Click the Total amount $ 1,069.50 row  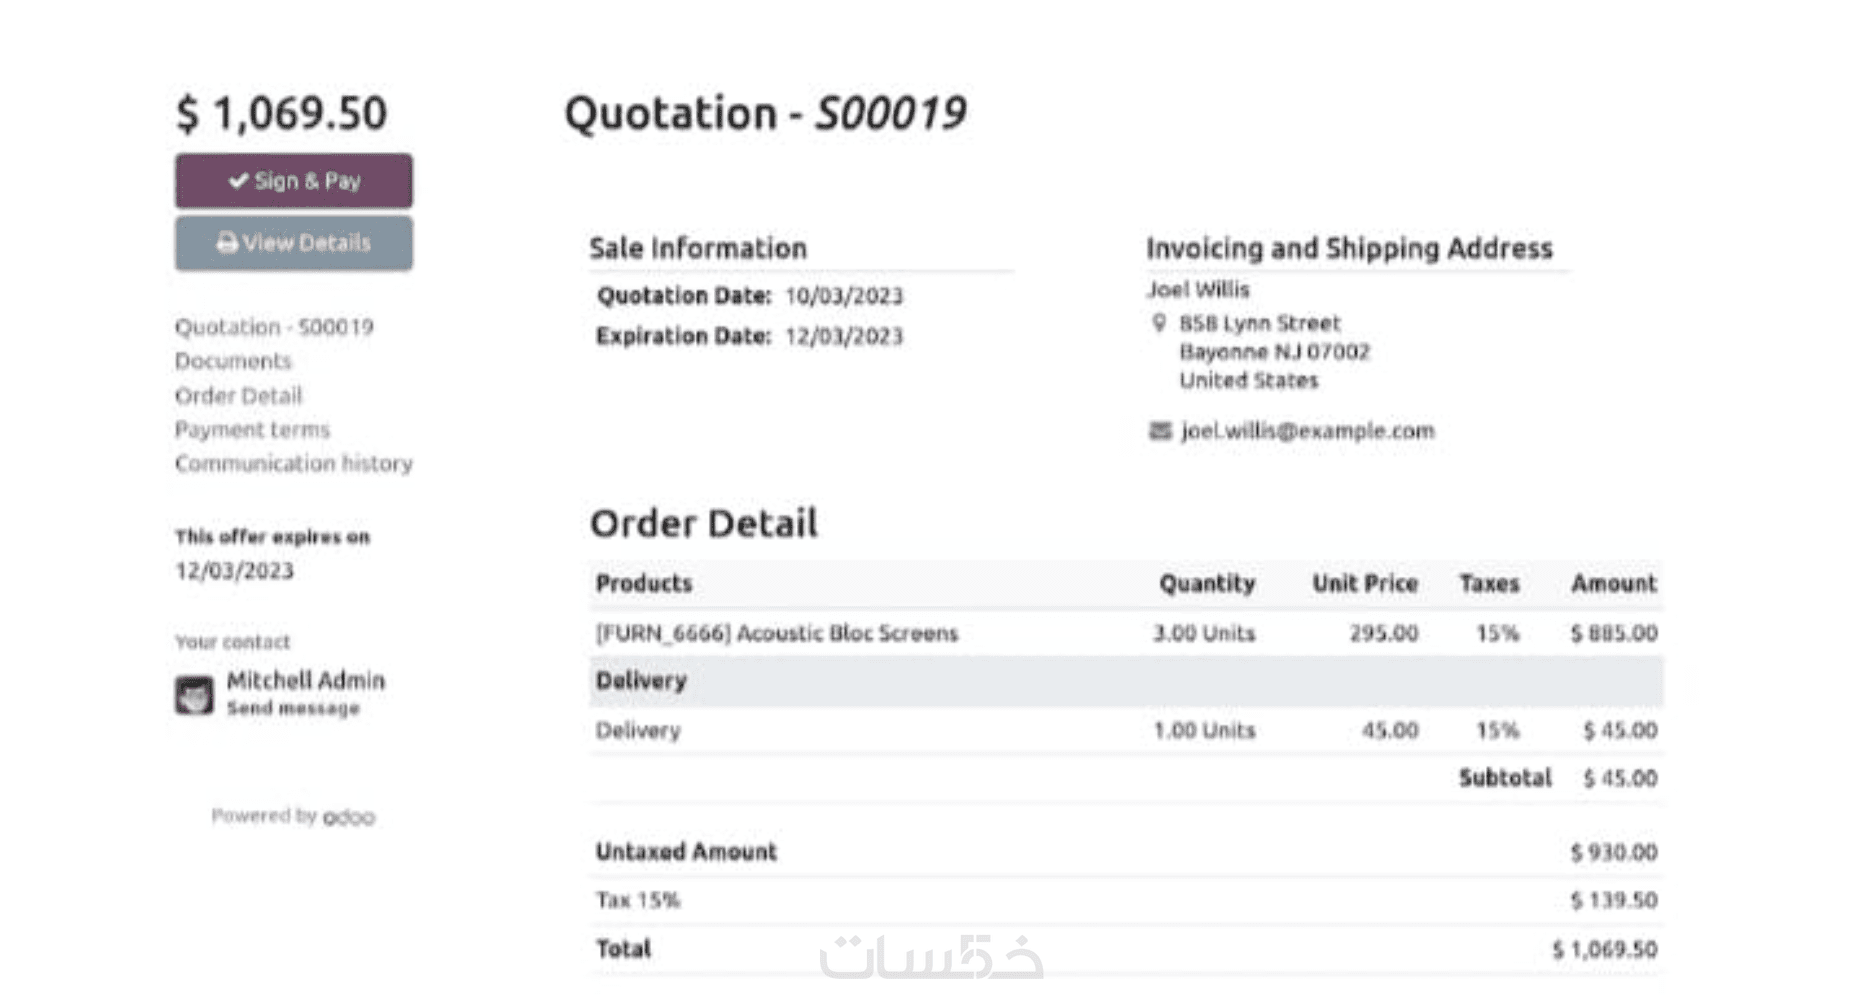pyautogui.click(x=1125, y=949)
